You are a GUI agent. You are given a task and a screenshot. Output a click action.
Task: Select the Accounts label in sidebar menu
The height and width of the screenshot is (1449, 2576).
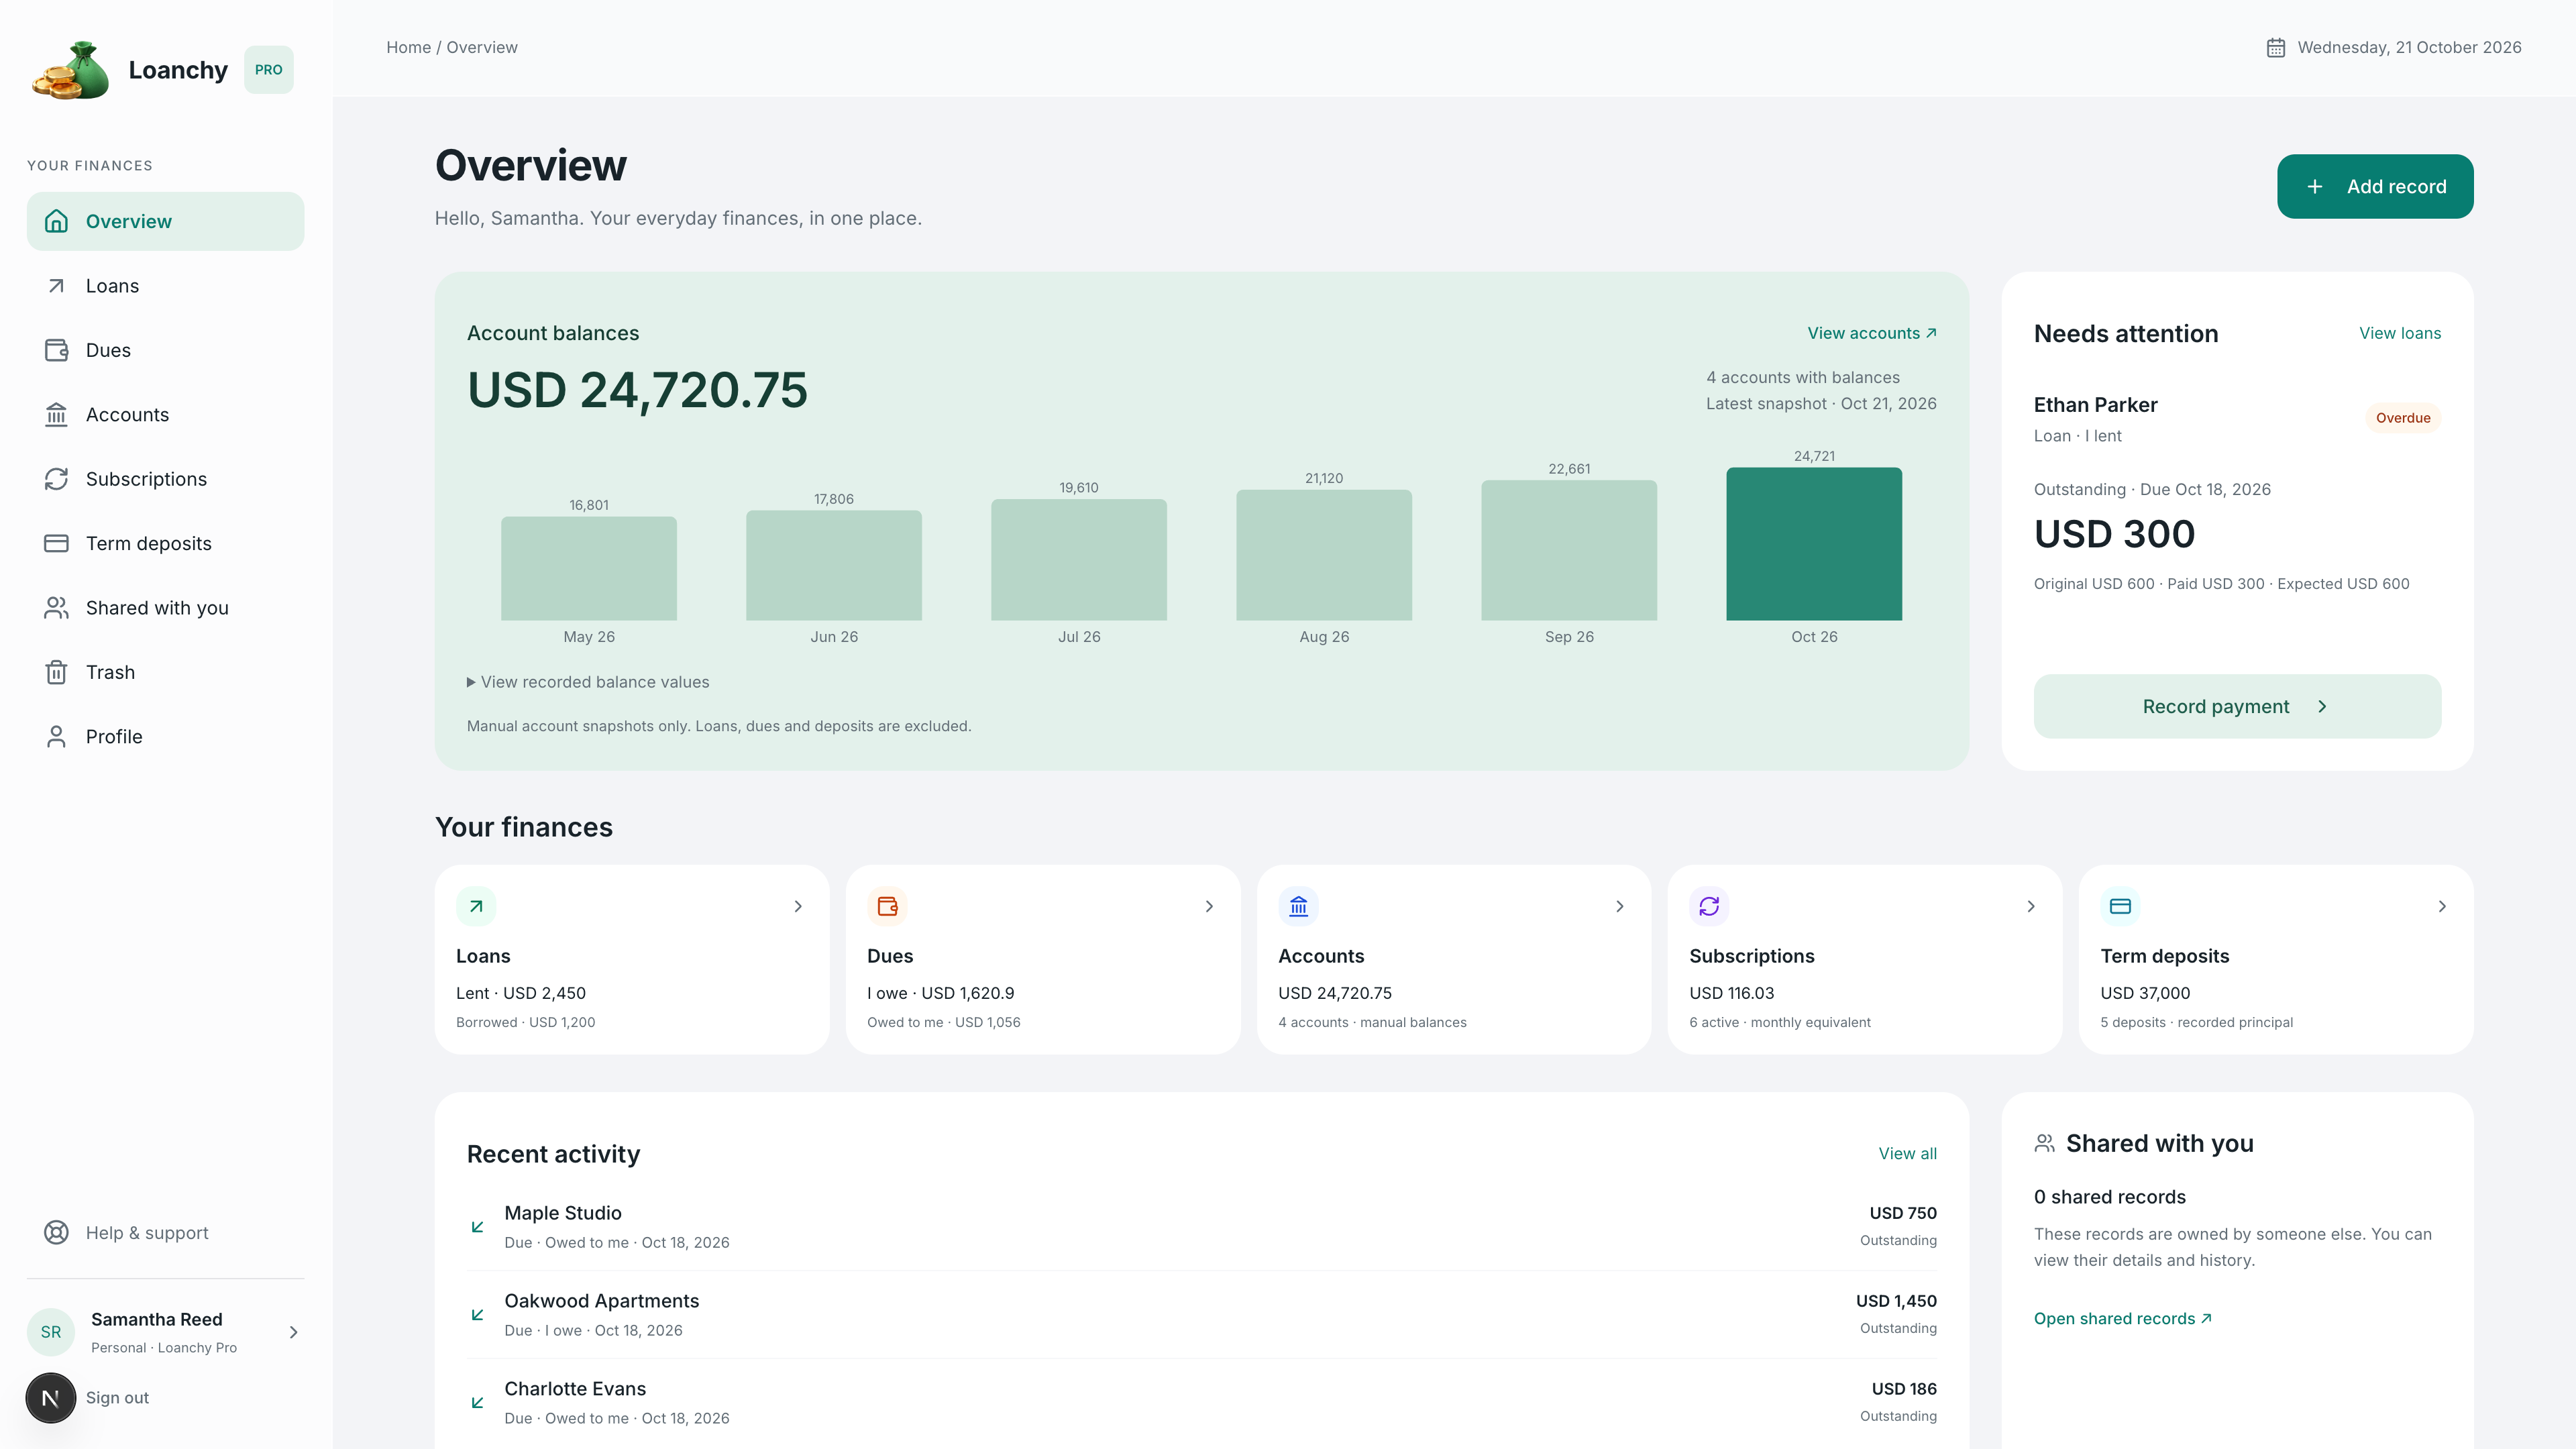point(127,415)
